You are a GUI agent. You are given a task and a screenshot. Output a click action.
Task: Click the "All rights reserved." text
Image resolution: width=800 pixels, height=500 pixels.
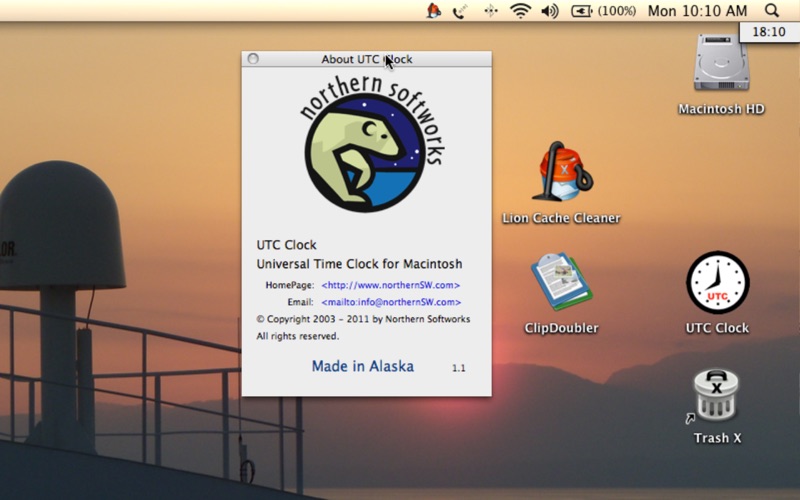[x=297, y=336]
